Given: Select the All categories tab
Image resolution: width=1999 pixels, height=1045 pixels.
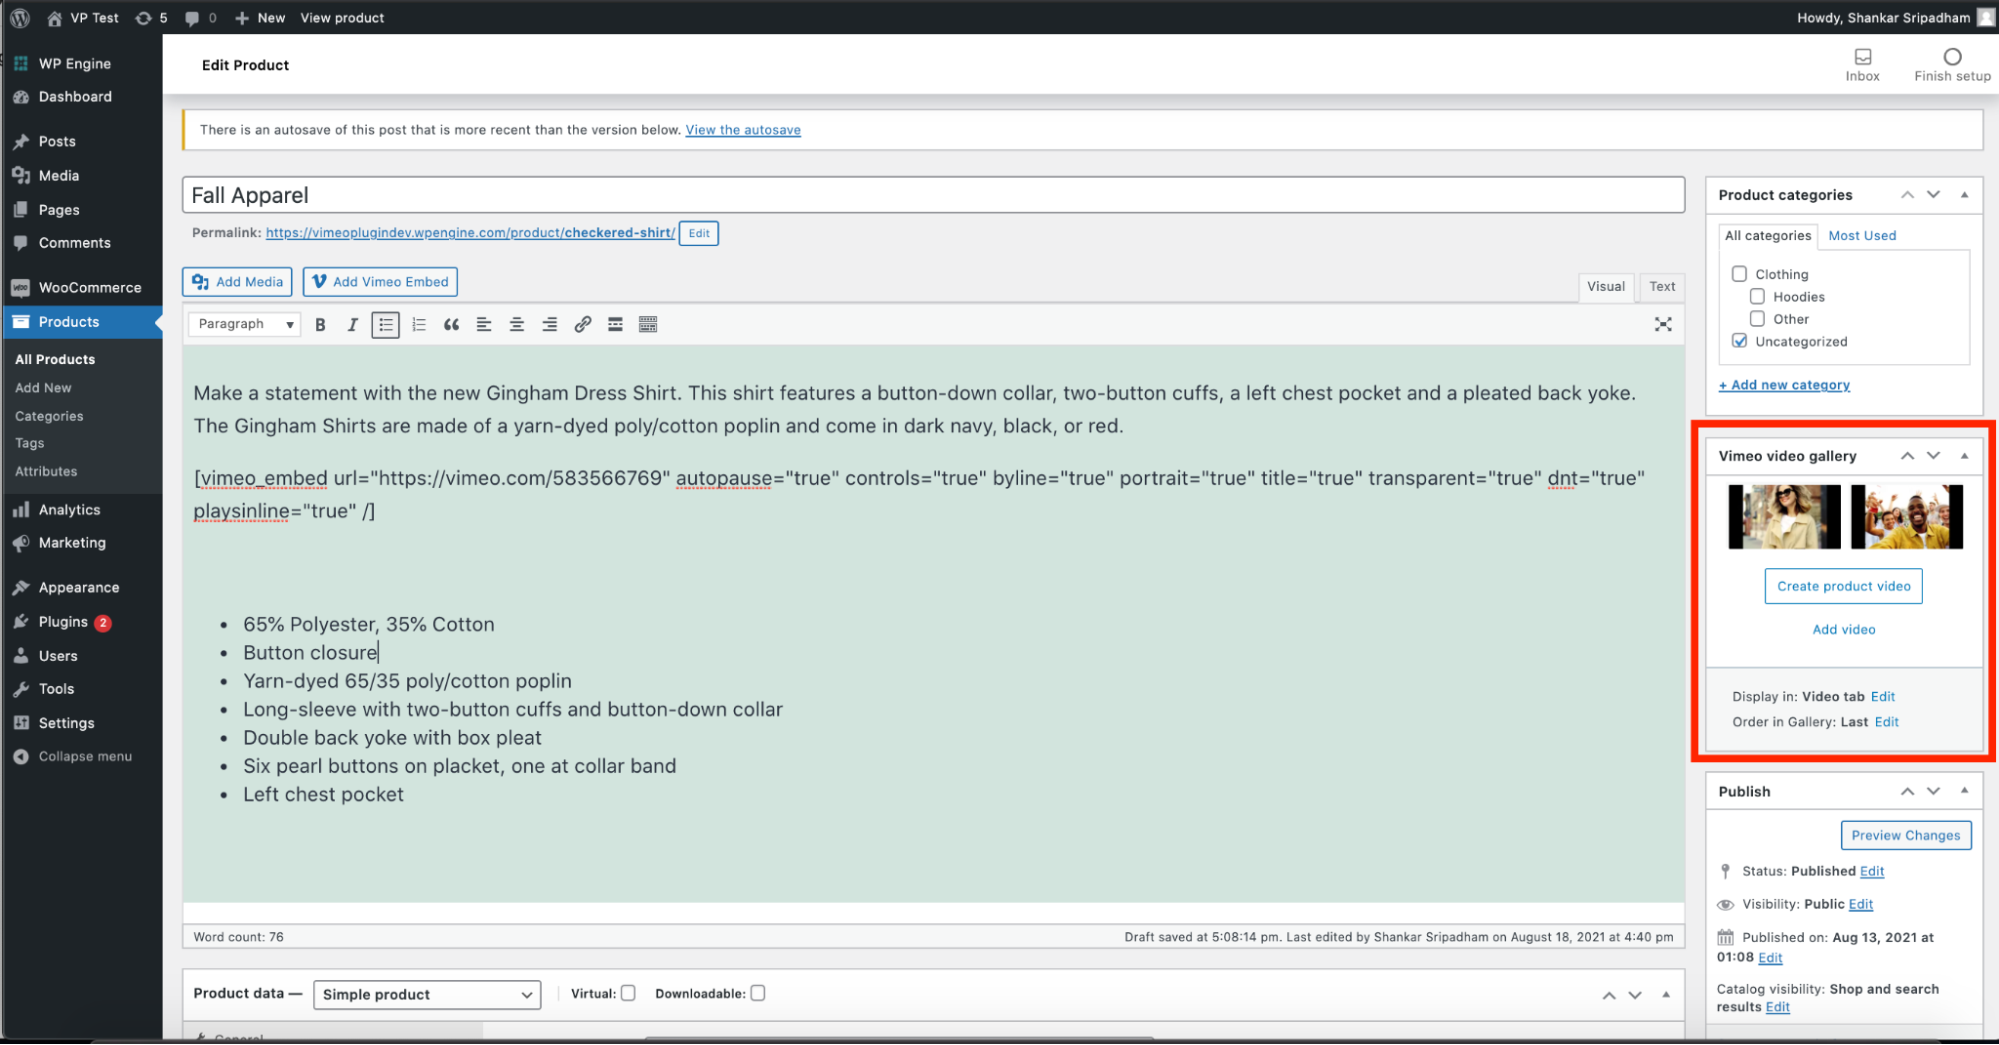Looking at the screenshot, I should 1767,236.
